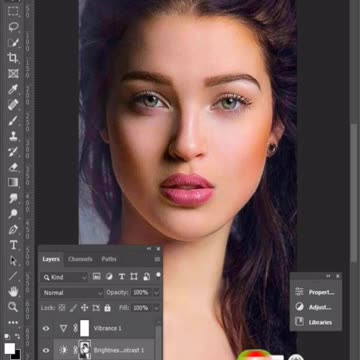Switch to the Channels tab
The image size is (360, 360).
point(80,259)
